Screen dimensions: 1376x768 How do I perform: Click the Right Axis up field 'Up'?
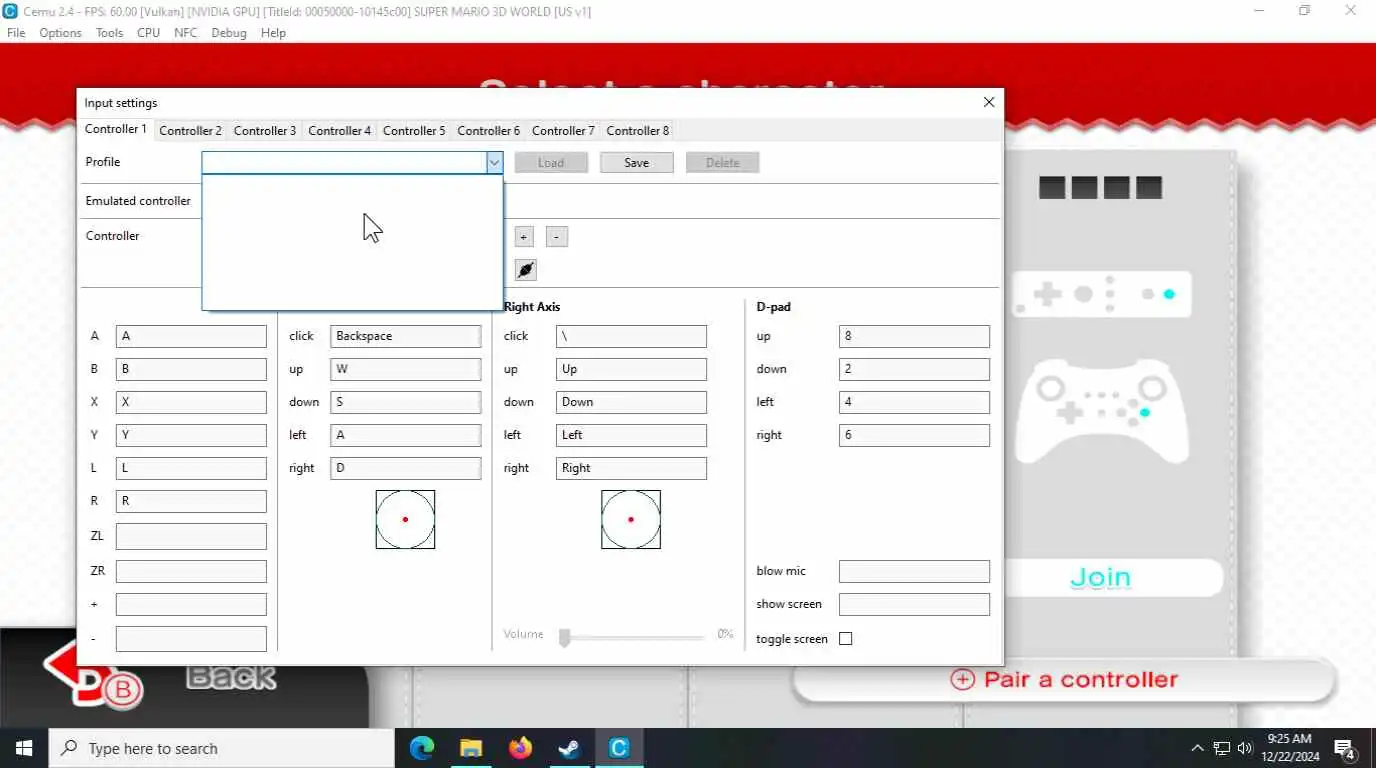(x=631, y=369)
